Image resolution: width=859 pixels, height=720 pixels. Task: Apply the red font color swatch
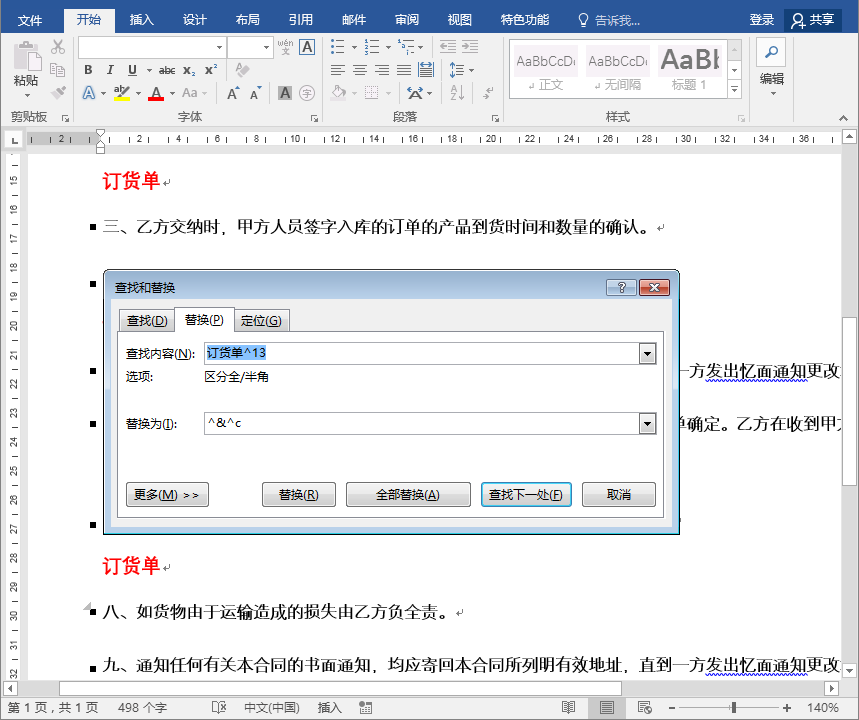(x=155, y=93)
